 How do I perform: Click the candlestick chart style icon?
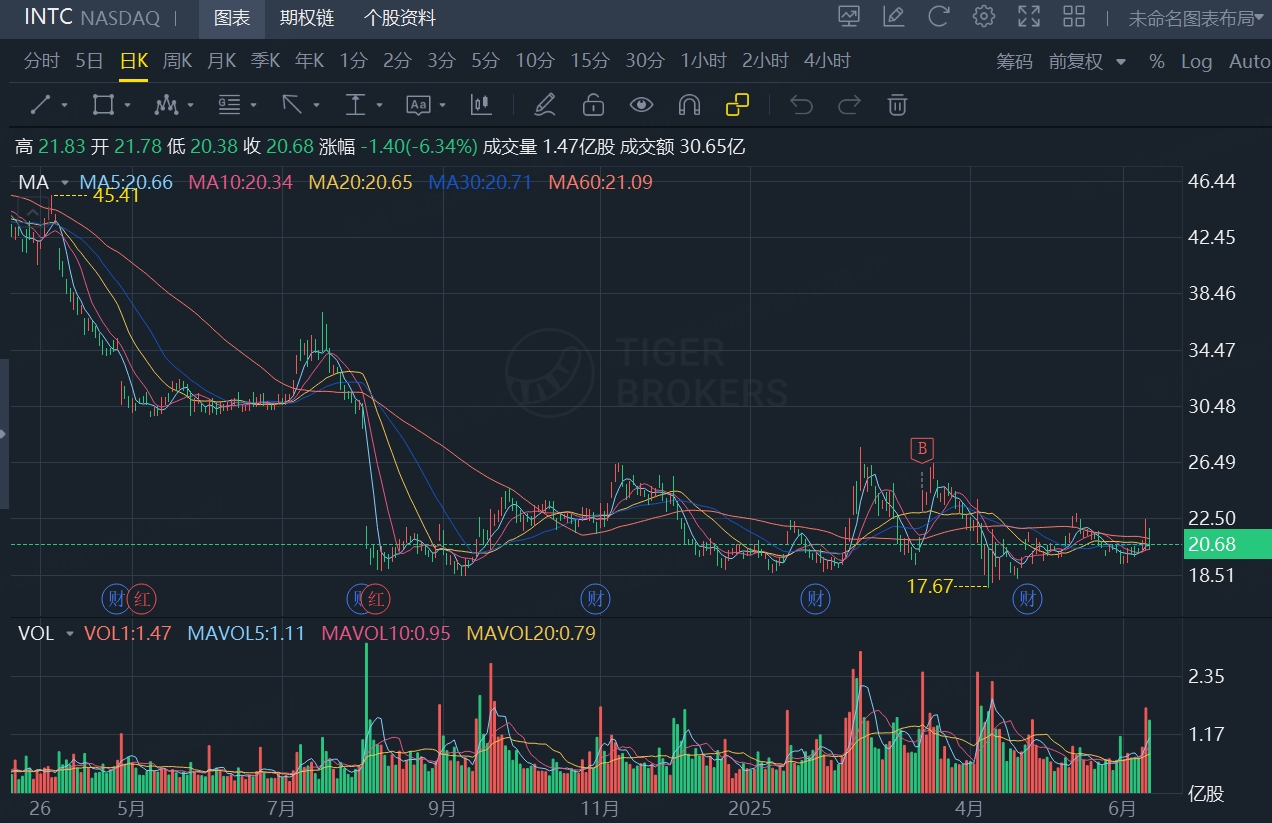tap(482, 104)
